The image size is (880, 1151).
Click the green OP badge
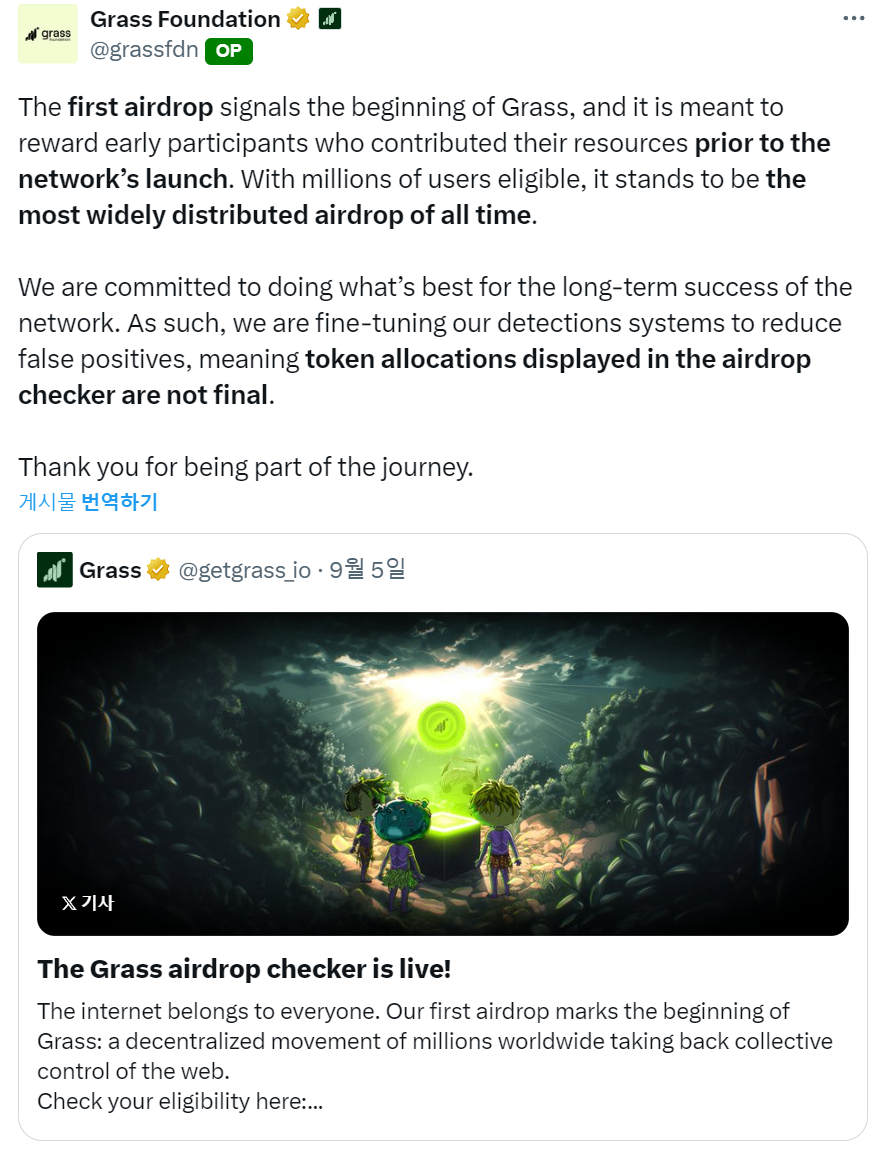click(229, 50)
